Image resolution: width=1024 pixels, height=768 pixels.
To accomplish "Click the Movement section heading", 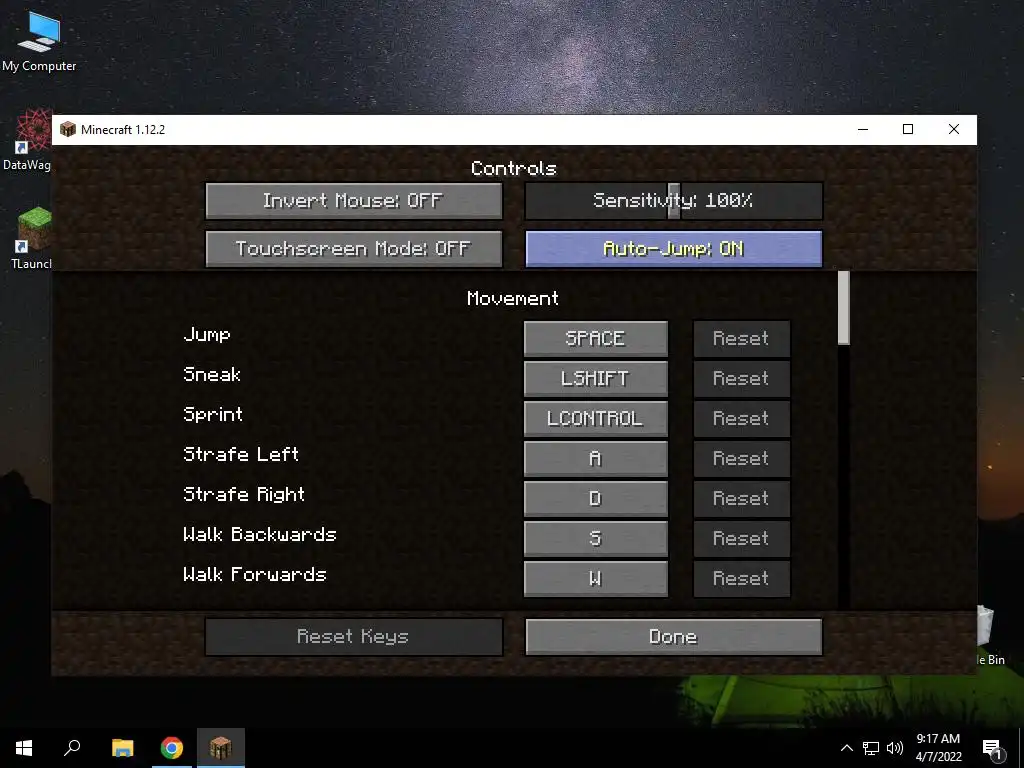I will tap(513, 298).
